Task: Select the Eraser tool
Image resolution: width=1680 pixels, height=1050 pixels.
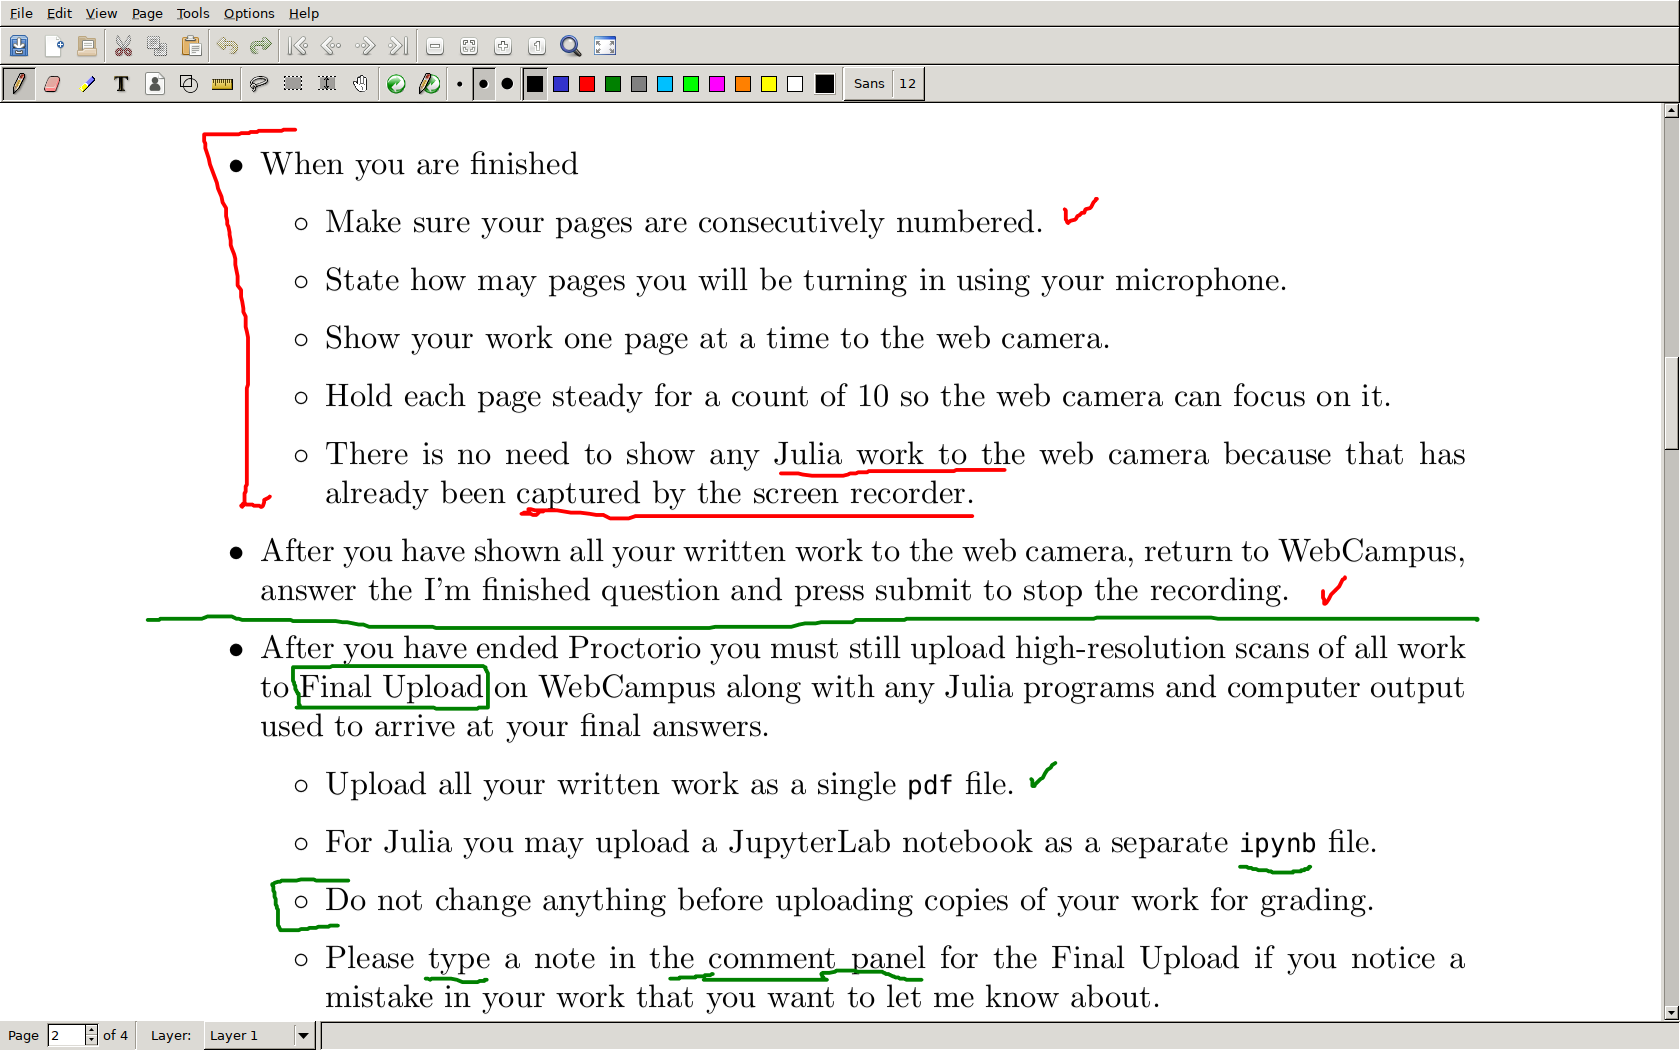Action: pyautogui.click(x=52, y=84)
